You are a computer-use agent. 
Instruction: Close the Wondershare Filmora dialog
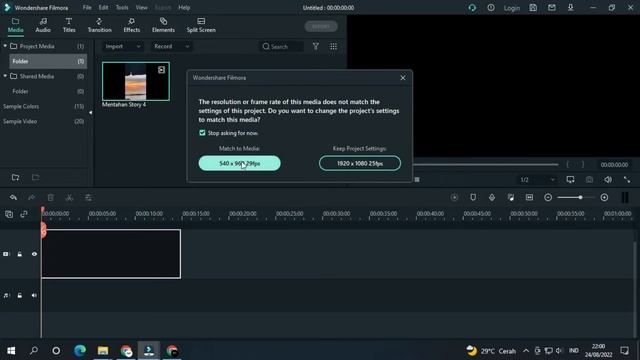coord(403,78)
